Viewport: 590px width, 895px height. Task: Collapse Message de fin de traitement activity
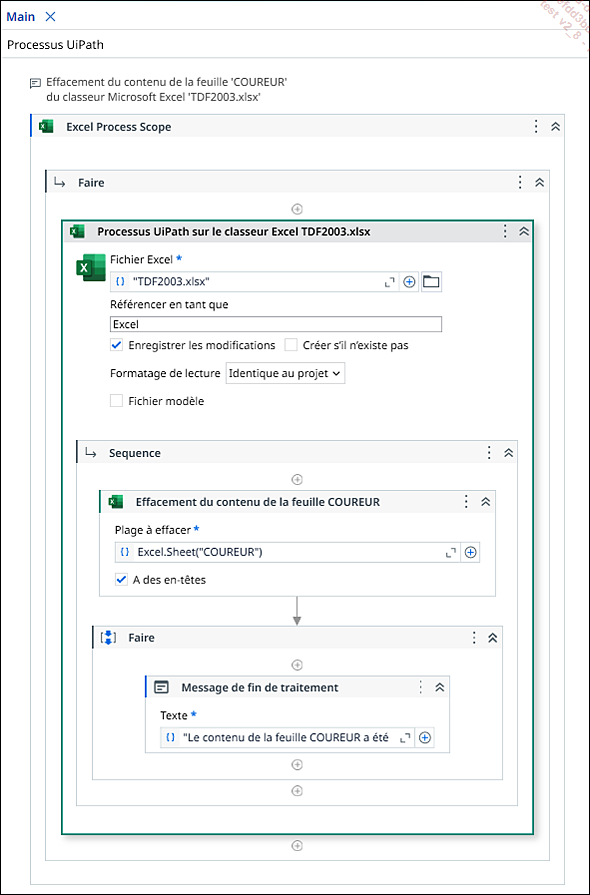coord(439,688)
